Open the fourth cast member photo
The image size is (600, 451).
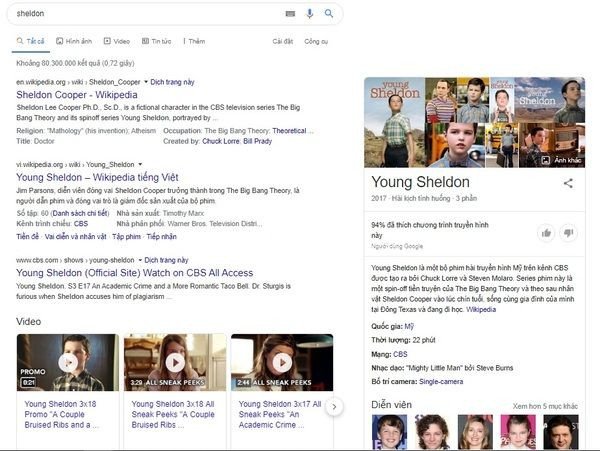coord(518,431)
